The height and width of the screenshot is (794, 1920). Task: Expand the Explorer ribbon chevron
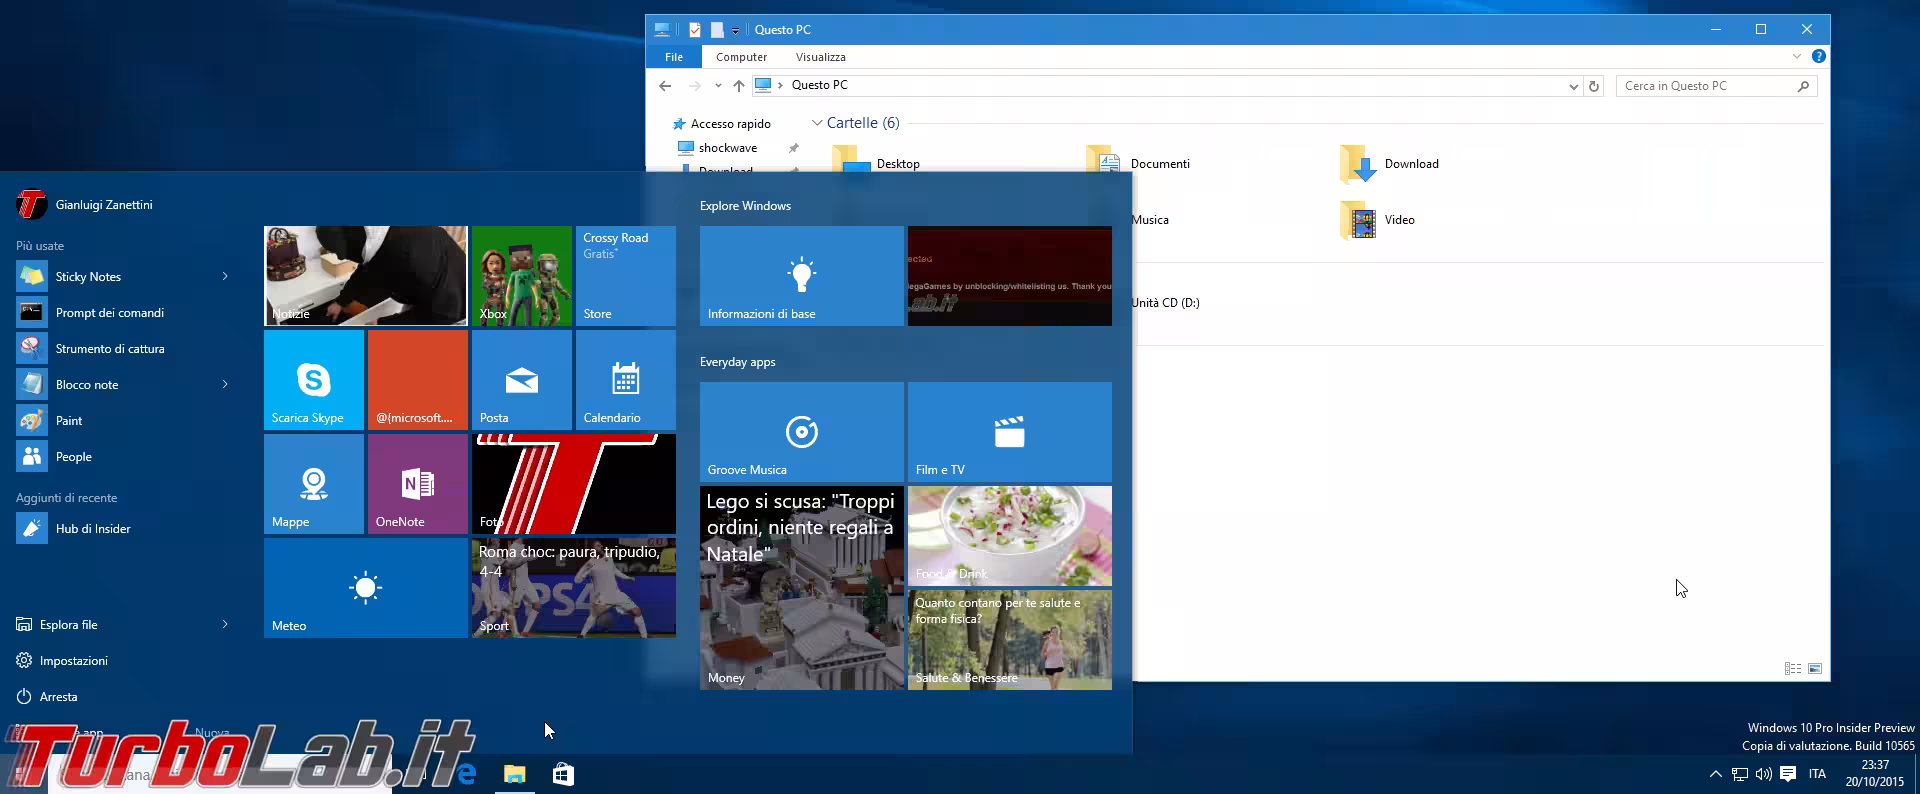coord(1797,57)
